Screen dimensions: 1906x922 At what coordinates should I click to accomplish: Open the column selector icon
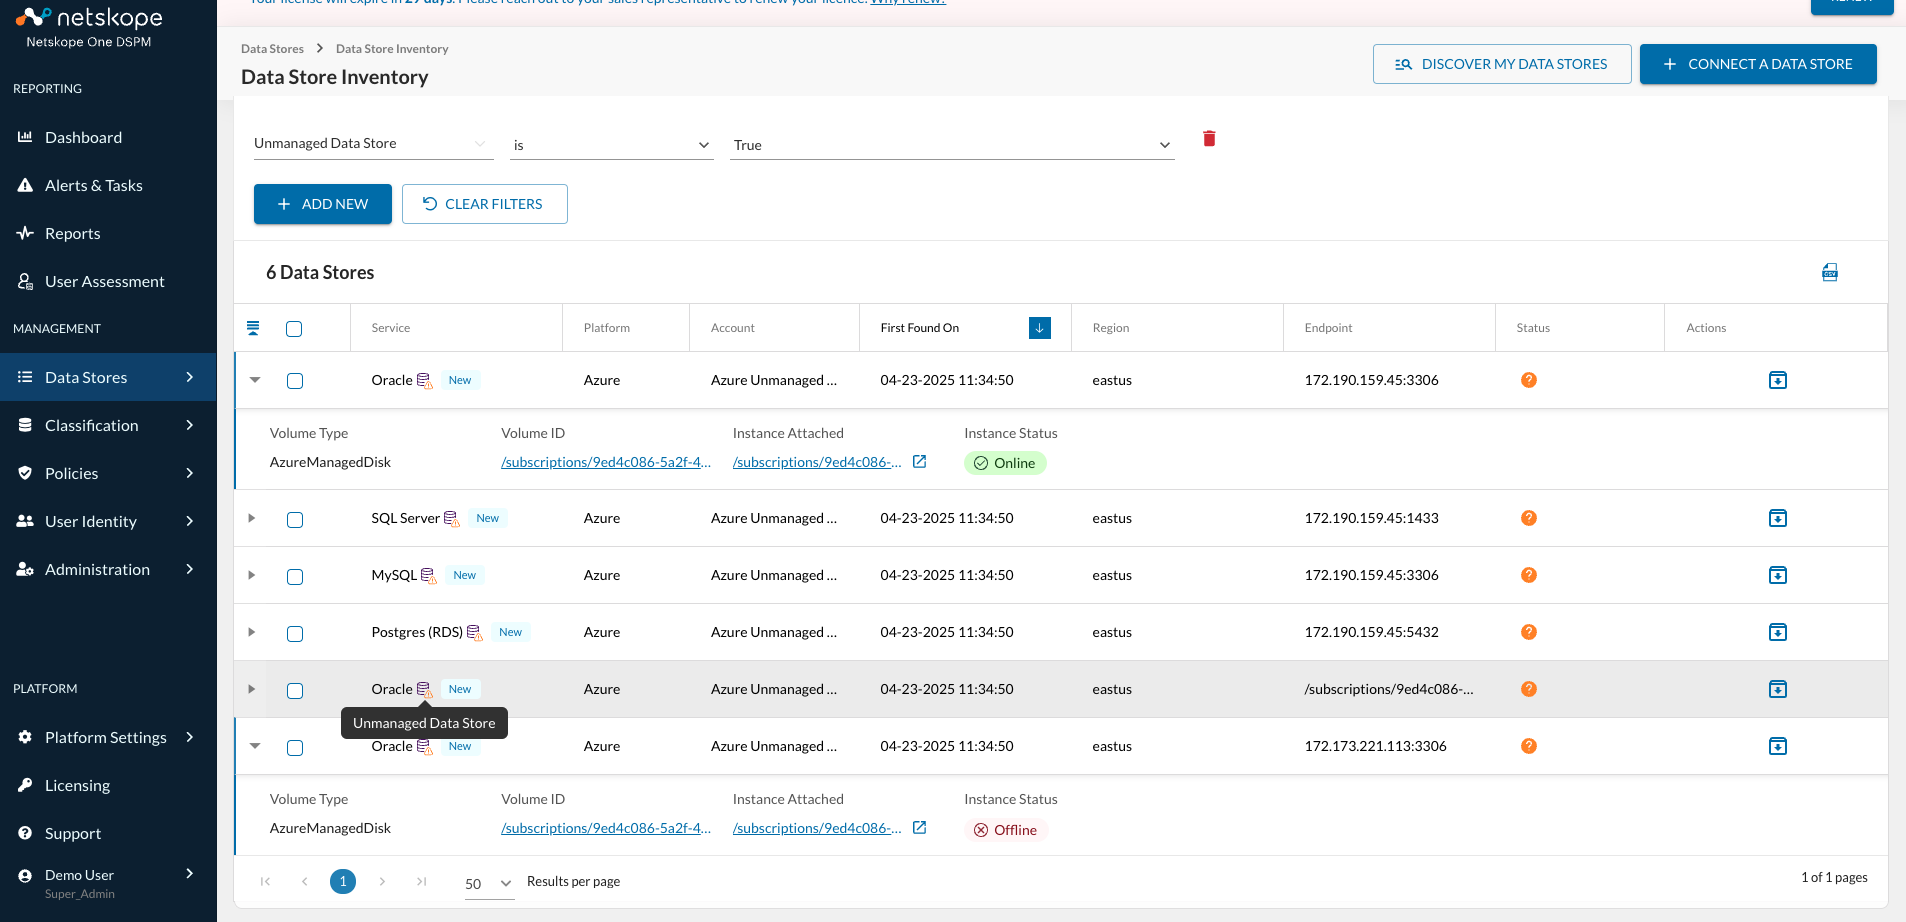pos(253,328)
